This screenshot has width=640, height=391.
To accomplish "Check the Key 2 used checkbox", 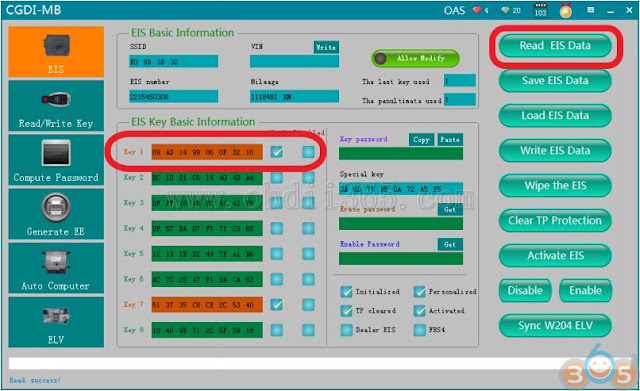I will [x=277, y=178].
